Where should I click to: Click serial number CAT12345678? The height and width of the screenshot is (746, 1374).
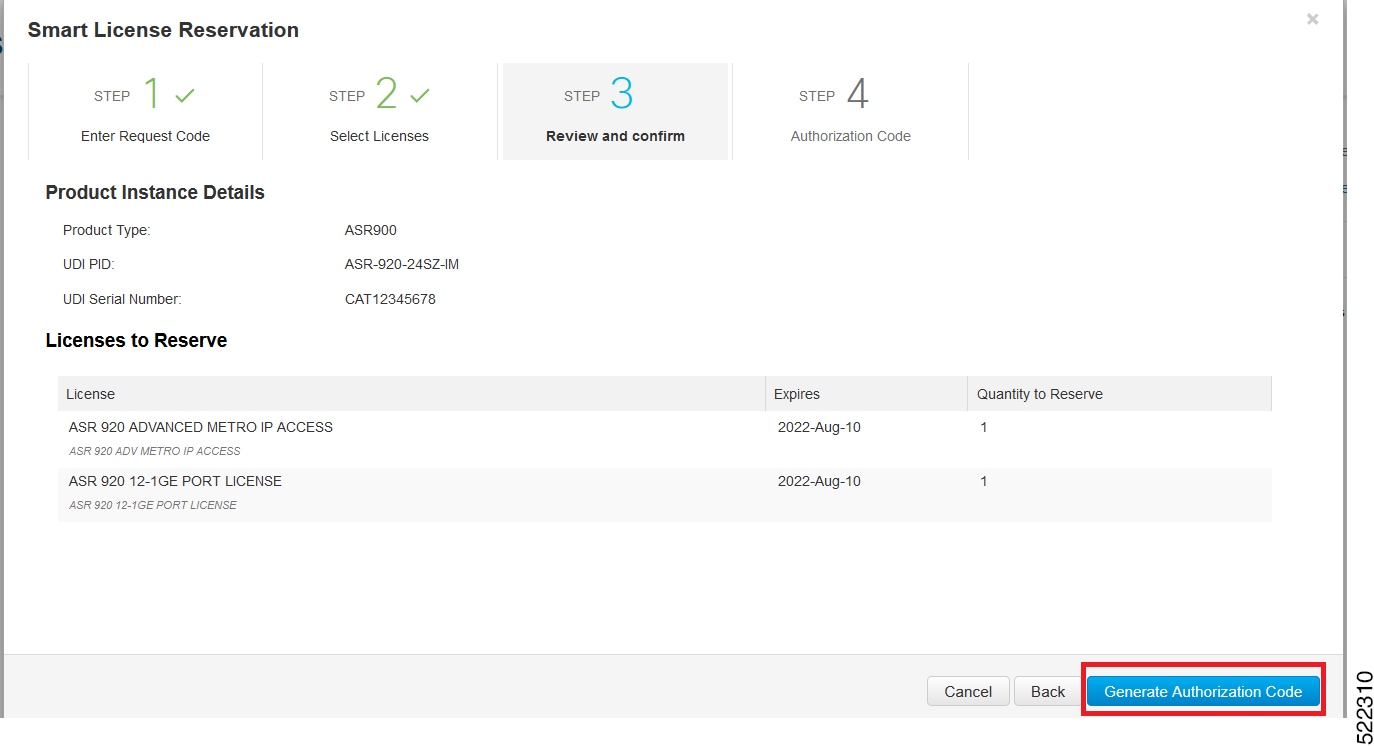point(390,299)
